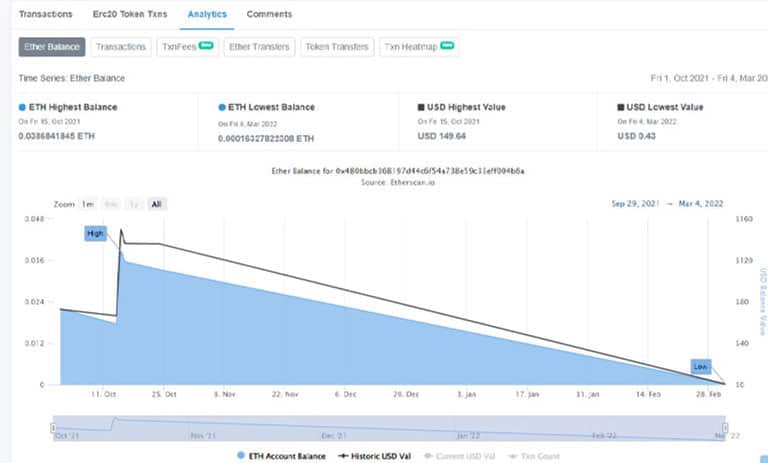Screen dimensions: 768x463
Task: Open the TxnFees analytics chart
Action: click(188, 47)
